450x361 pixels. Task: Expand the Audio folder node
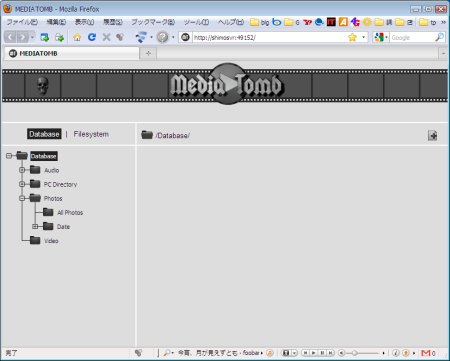[22, 170]
